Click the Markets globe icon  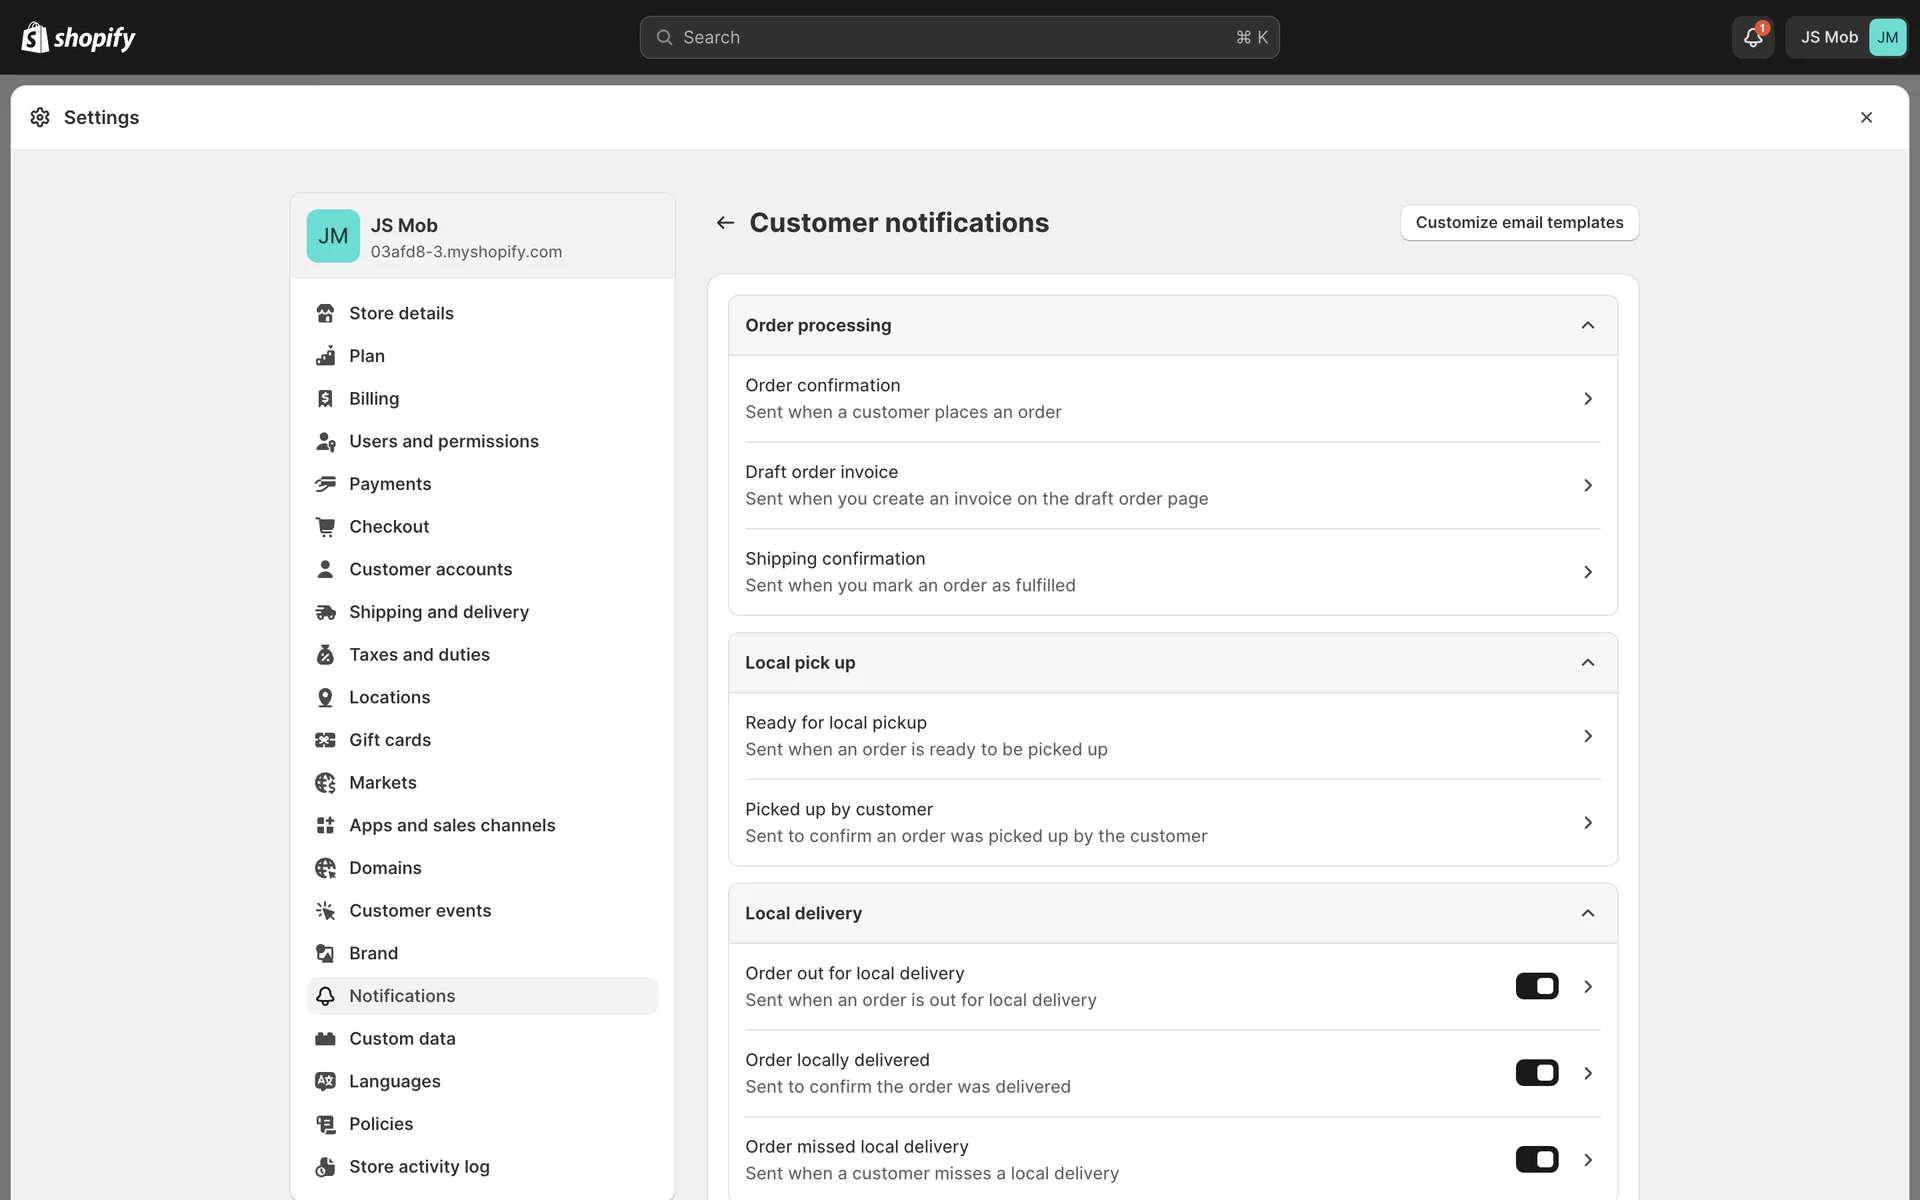pos(325,783)
